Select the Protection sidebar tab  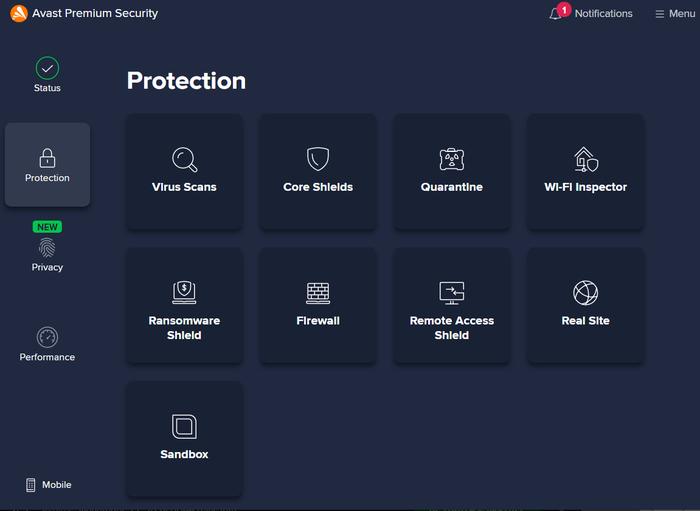click(47, 165)
